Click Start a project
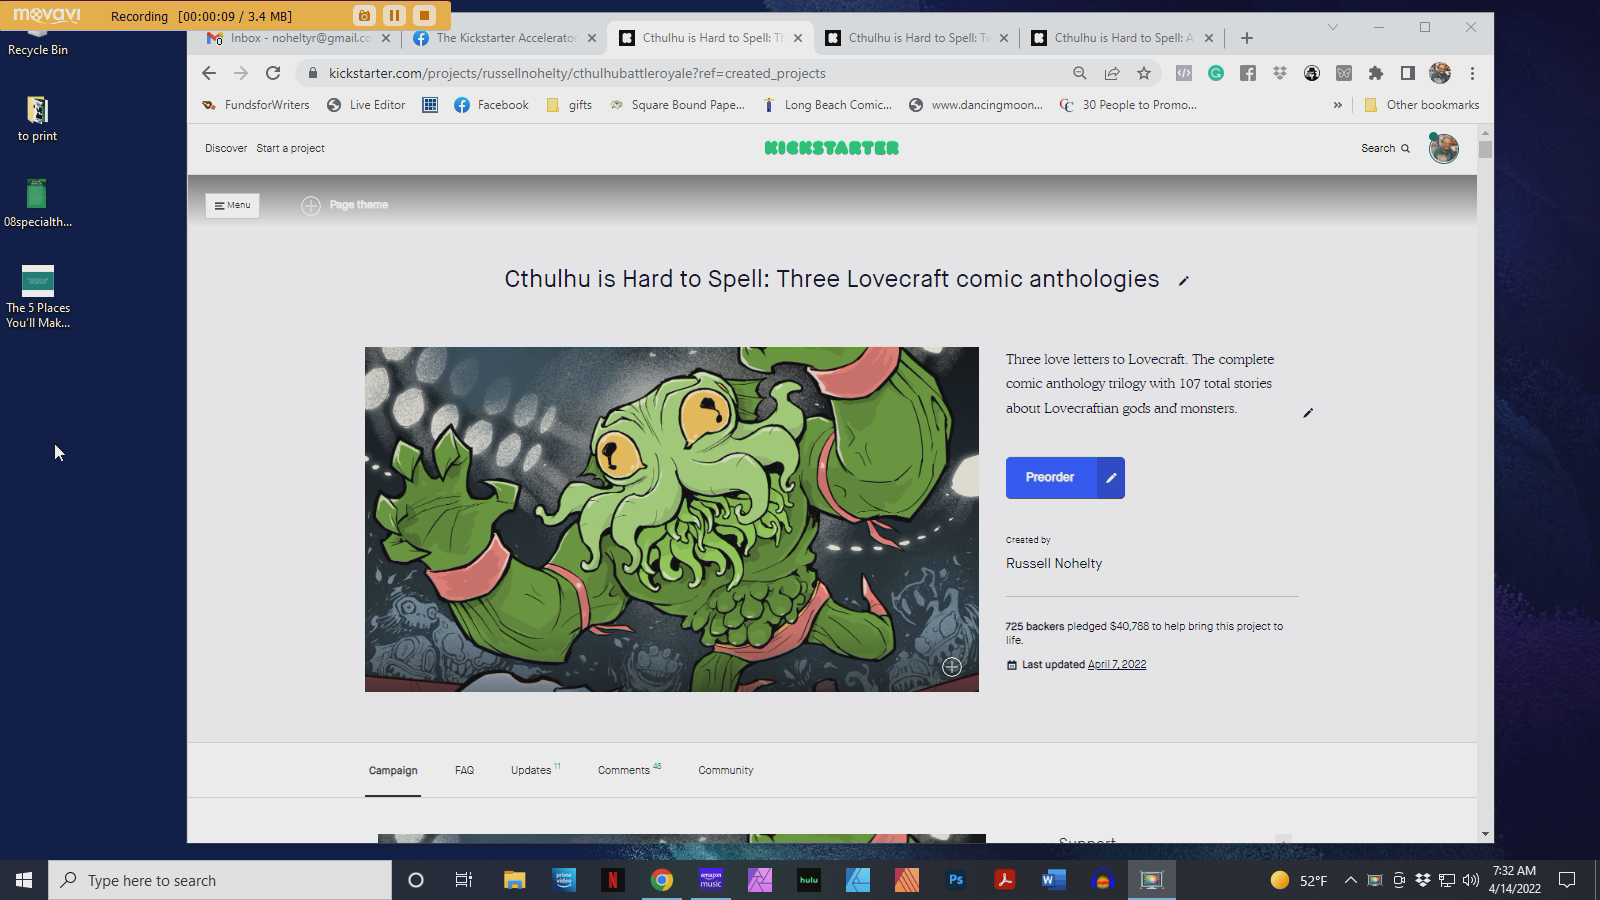This screenshot has width=1600, height=900. [290, 148]
